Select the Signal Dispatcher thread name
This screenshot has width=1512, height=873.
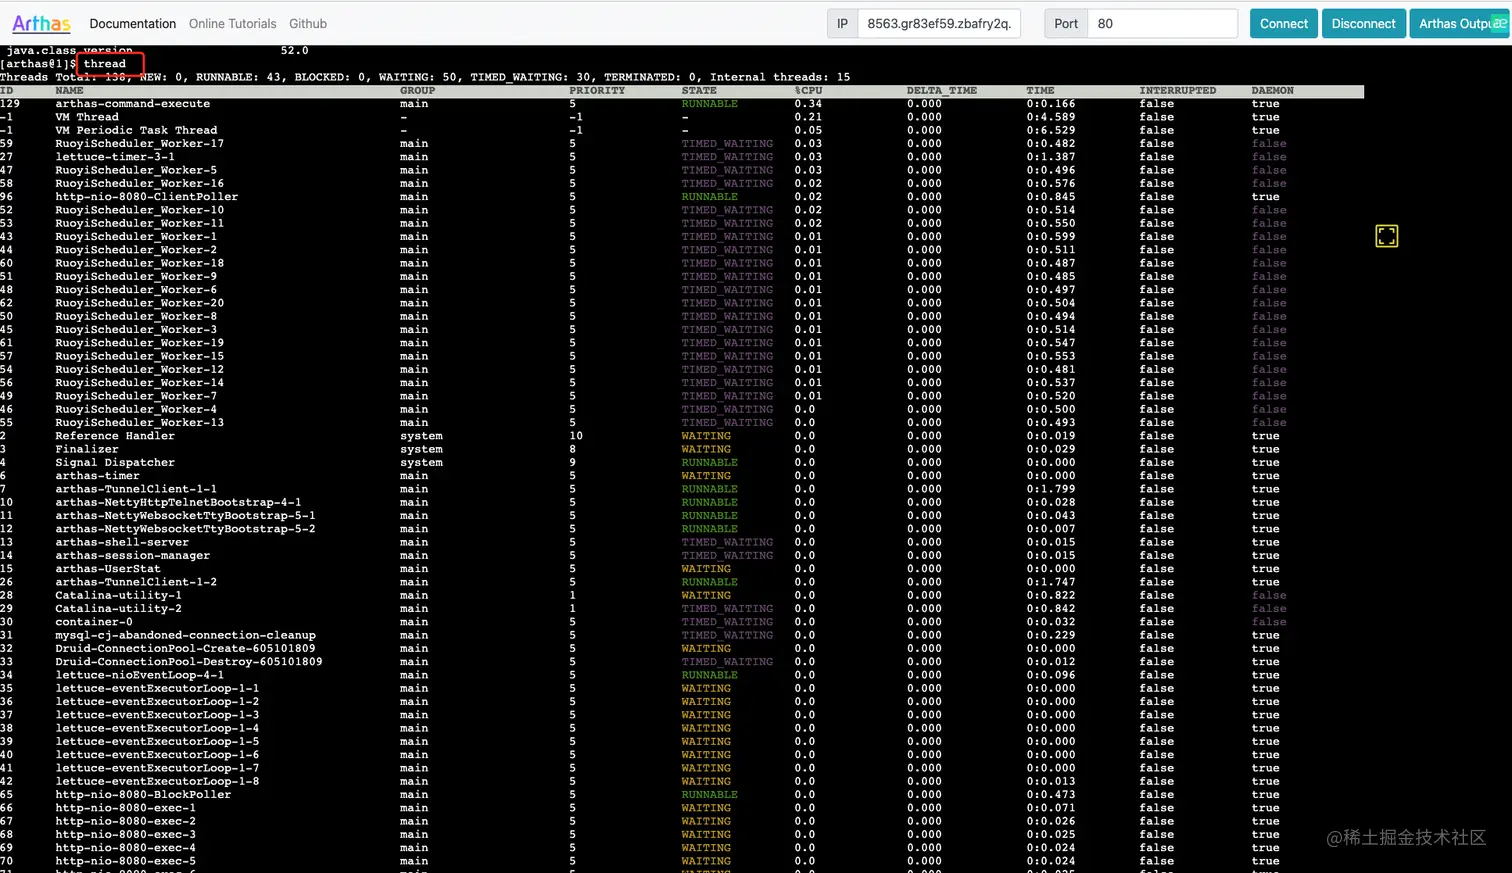115,463
